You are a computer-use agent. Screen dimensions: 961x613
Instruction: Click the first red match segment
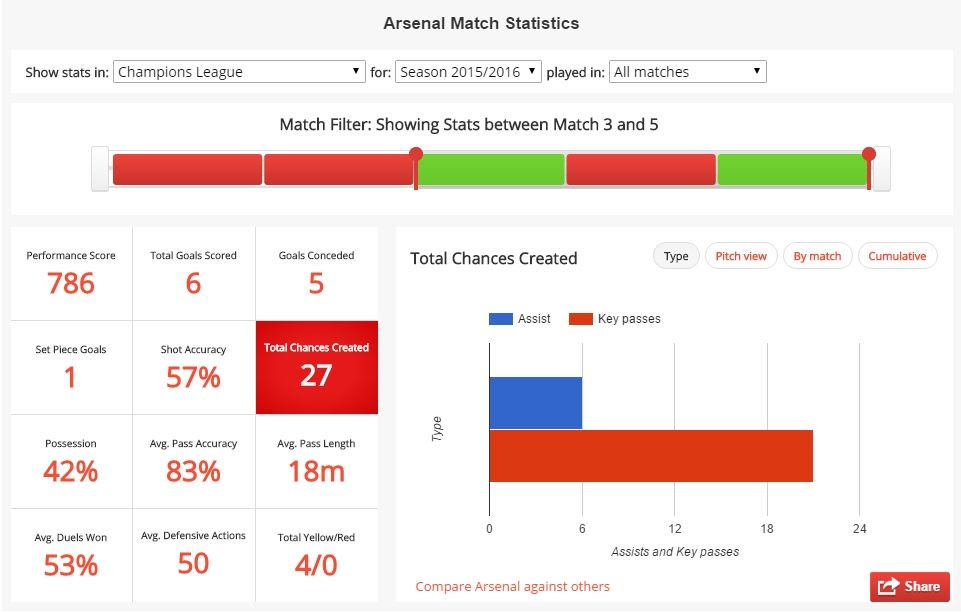point(187,169)
